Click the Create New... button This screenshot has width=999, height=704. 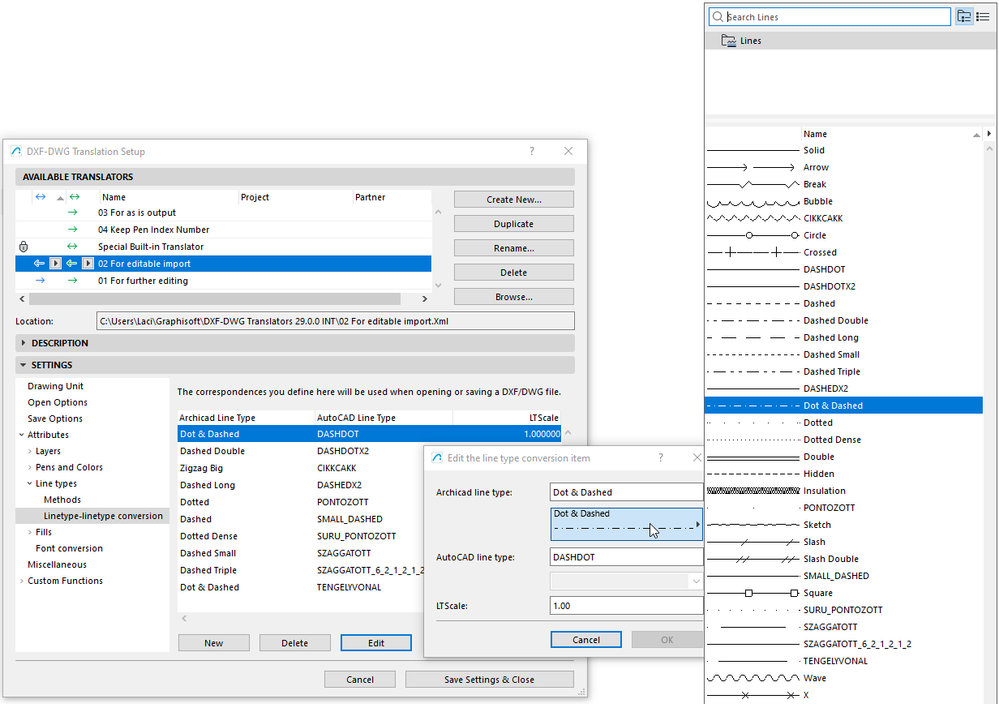coord(514,199)
